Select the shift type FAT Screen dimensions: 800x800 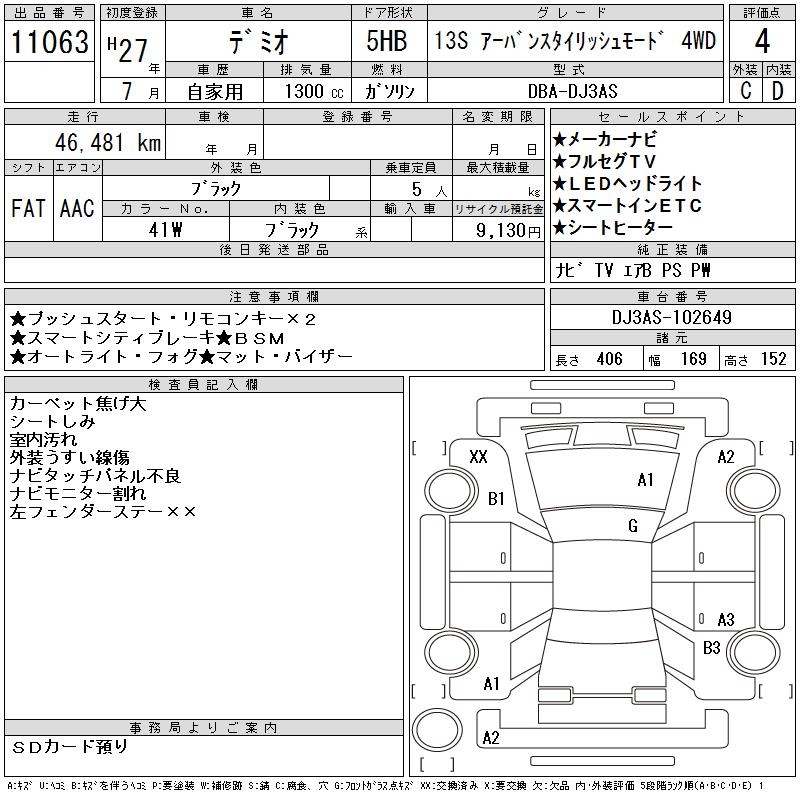coord(28,208)
